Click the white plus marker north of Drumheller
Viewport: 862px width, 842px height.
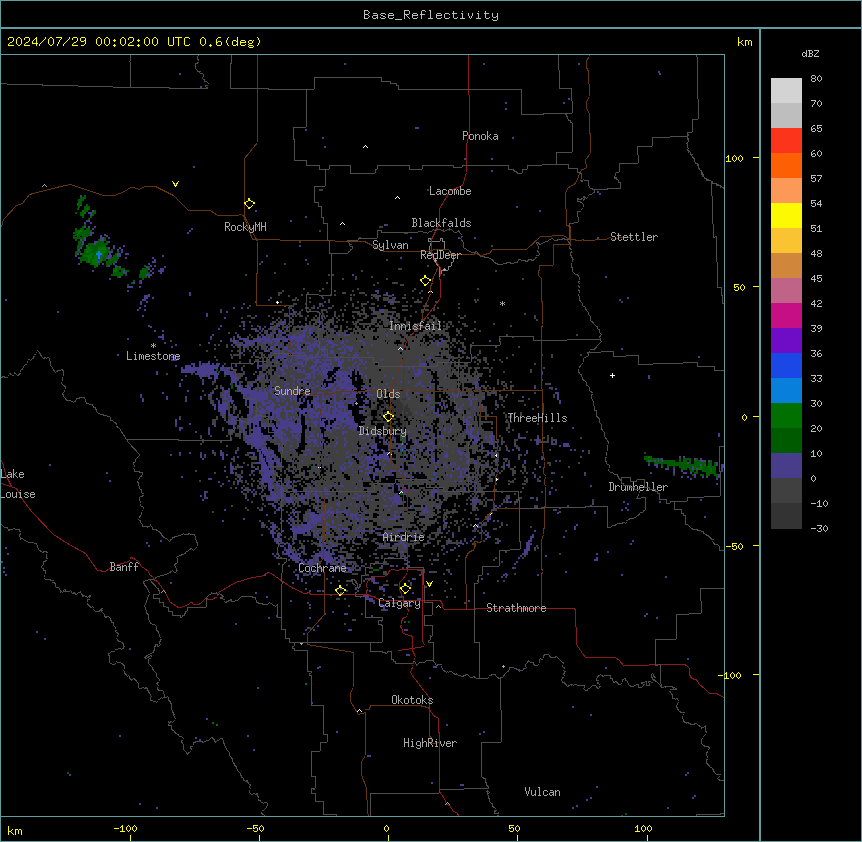(x=612, y=375)
